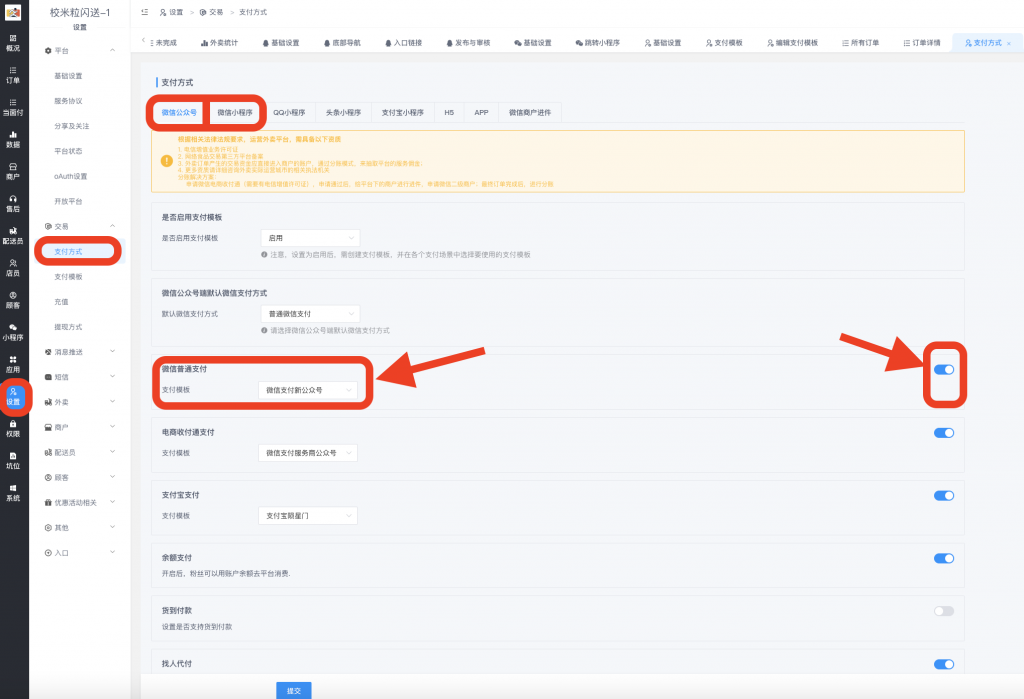Click the 权限 permissions lock icon

(x=13, y=428)
